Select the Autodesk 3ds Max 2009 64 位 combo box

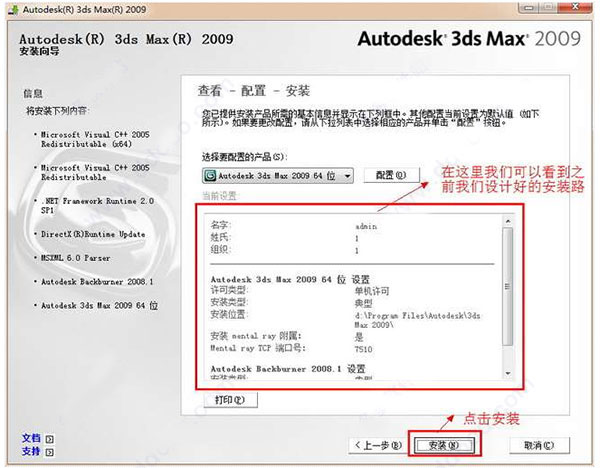coord(278,176)
